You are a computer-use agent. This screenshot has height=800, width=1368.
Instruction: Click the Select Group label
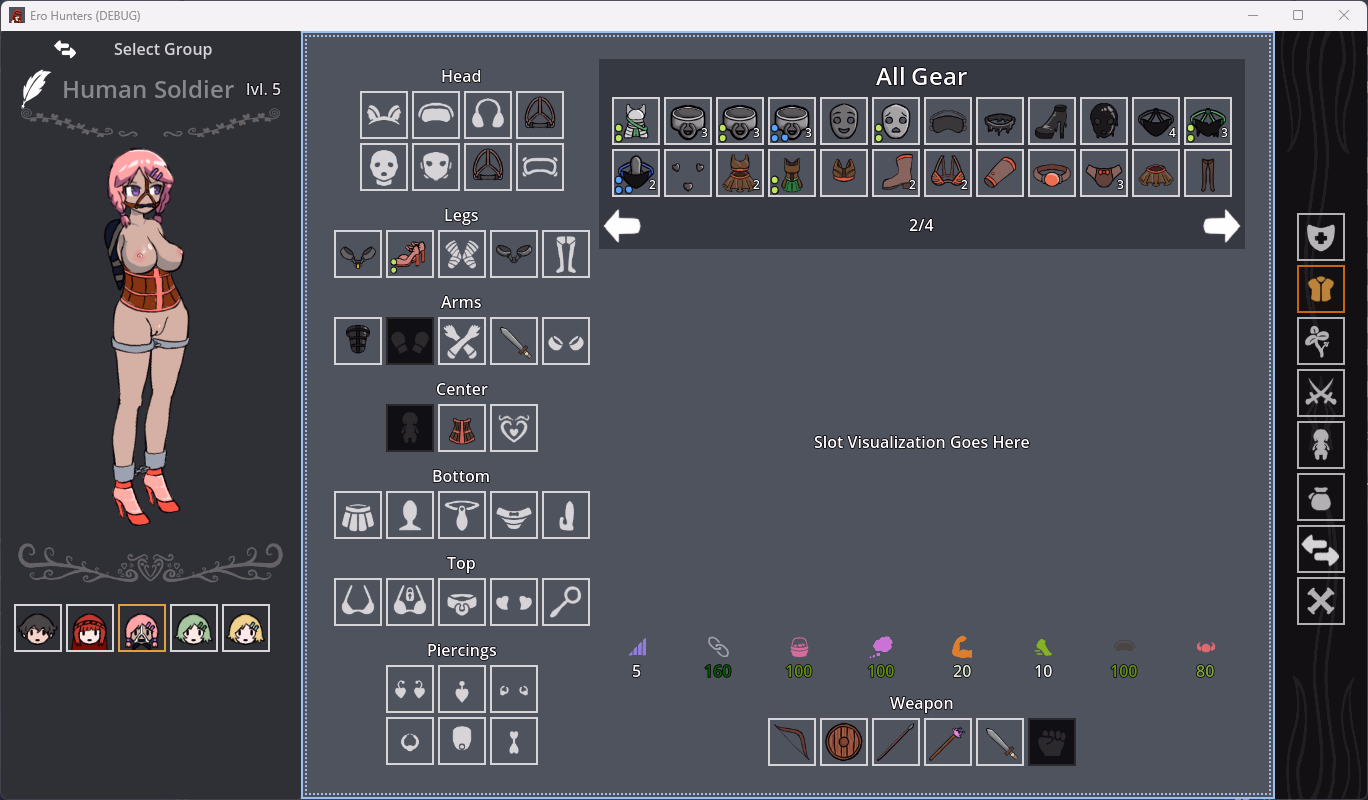(163, 49)
